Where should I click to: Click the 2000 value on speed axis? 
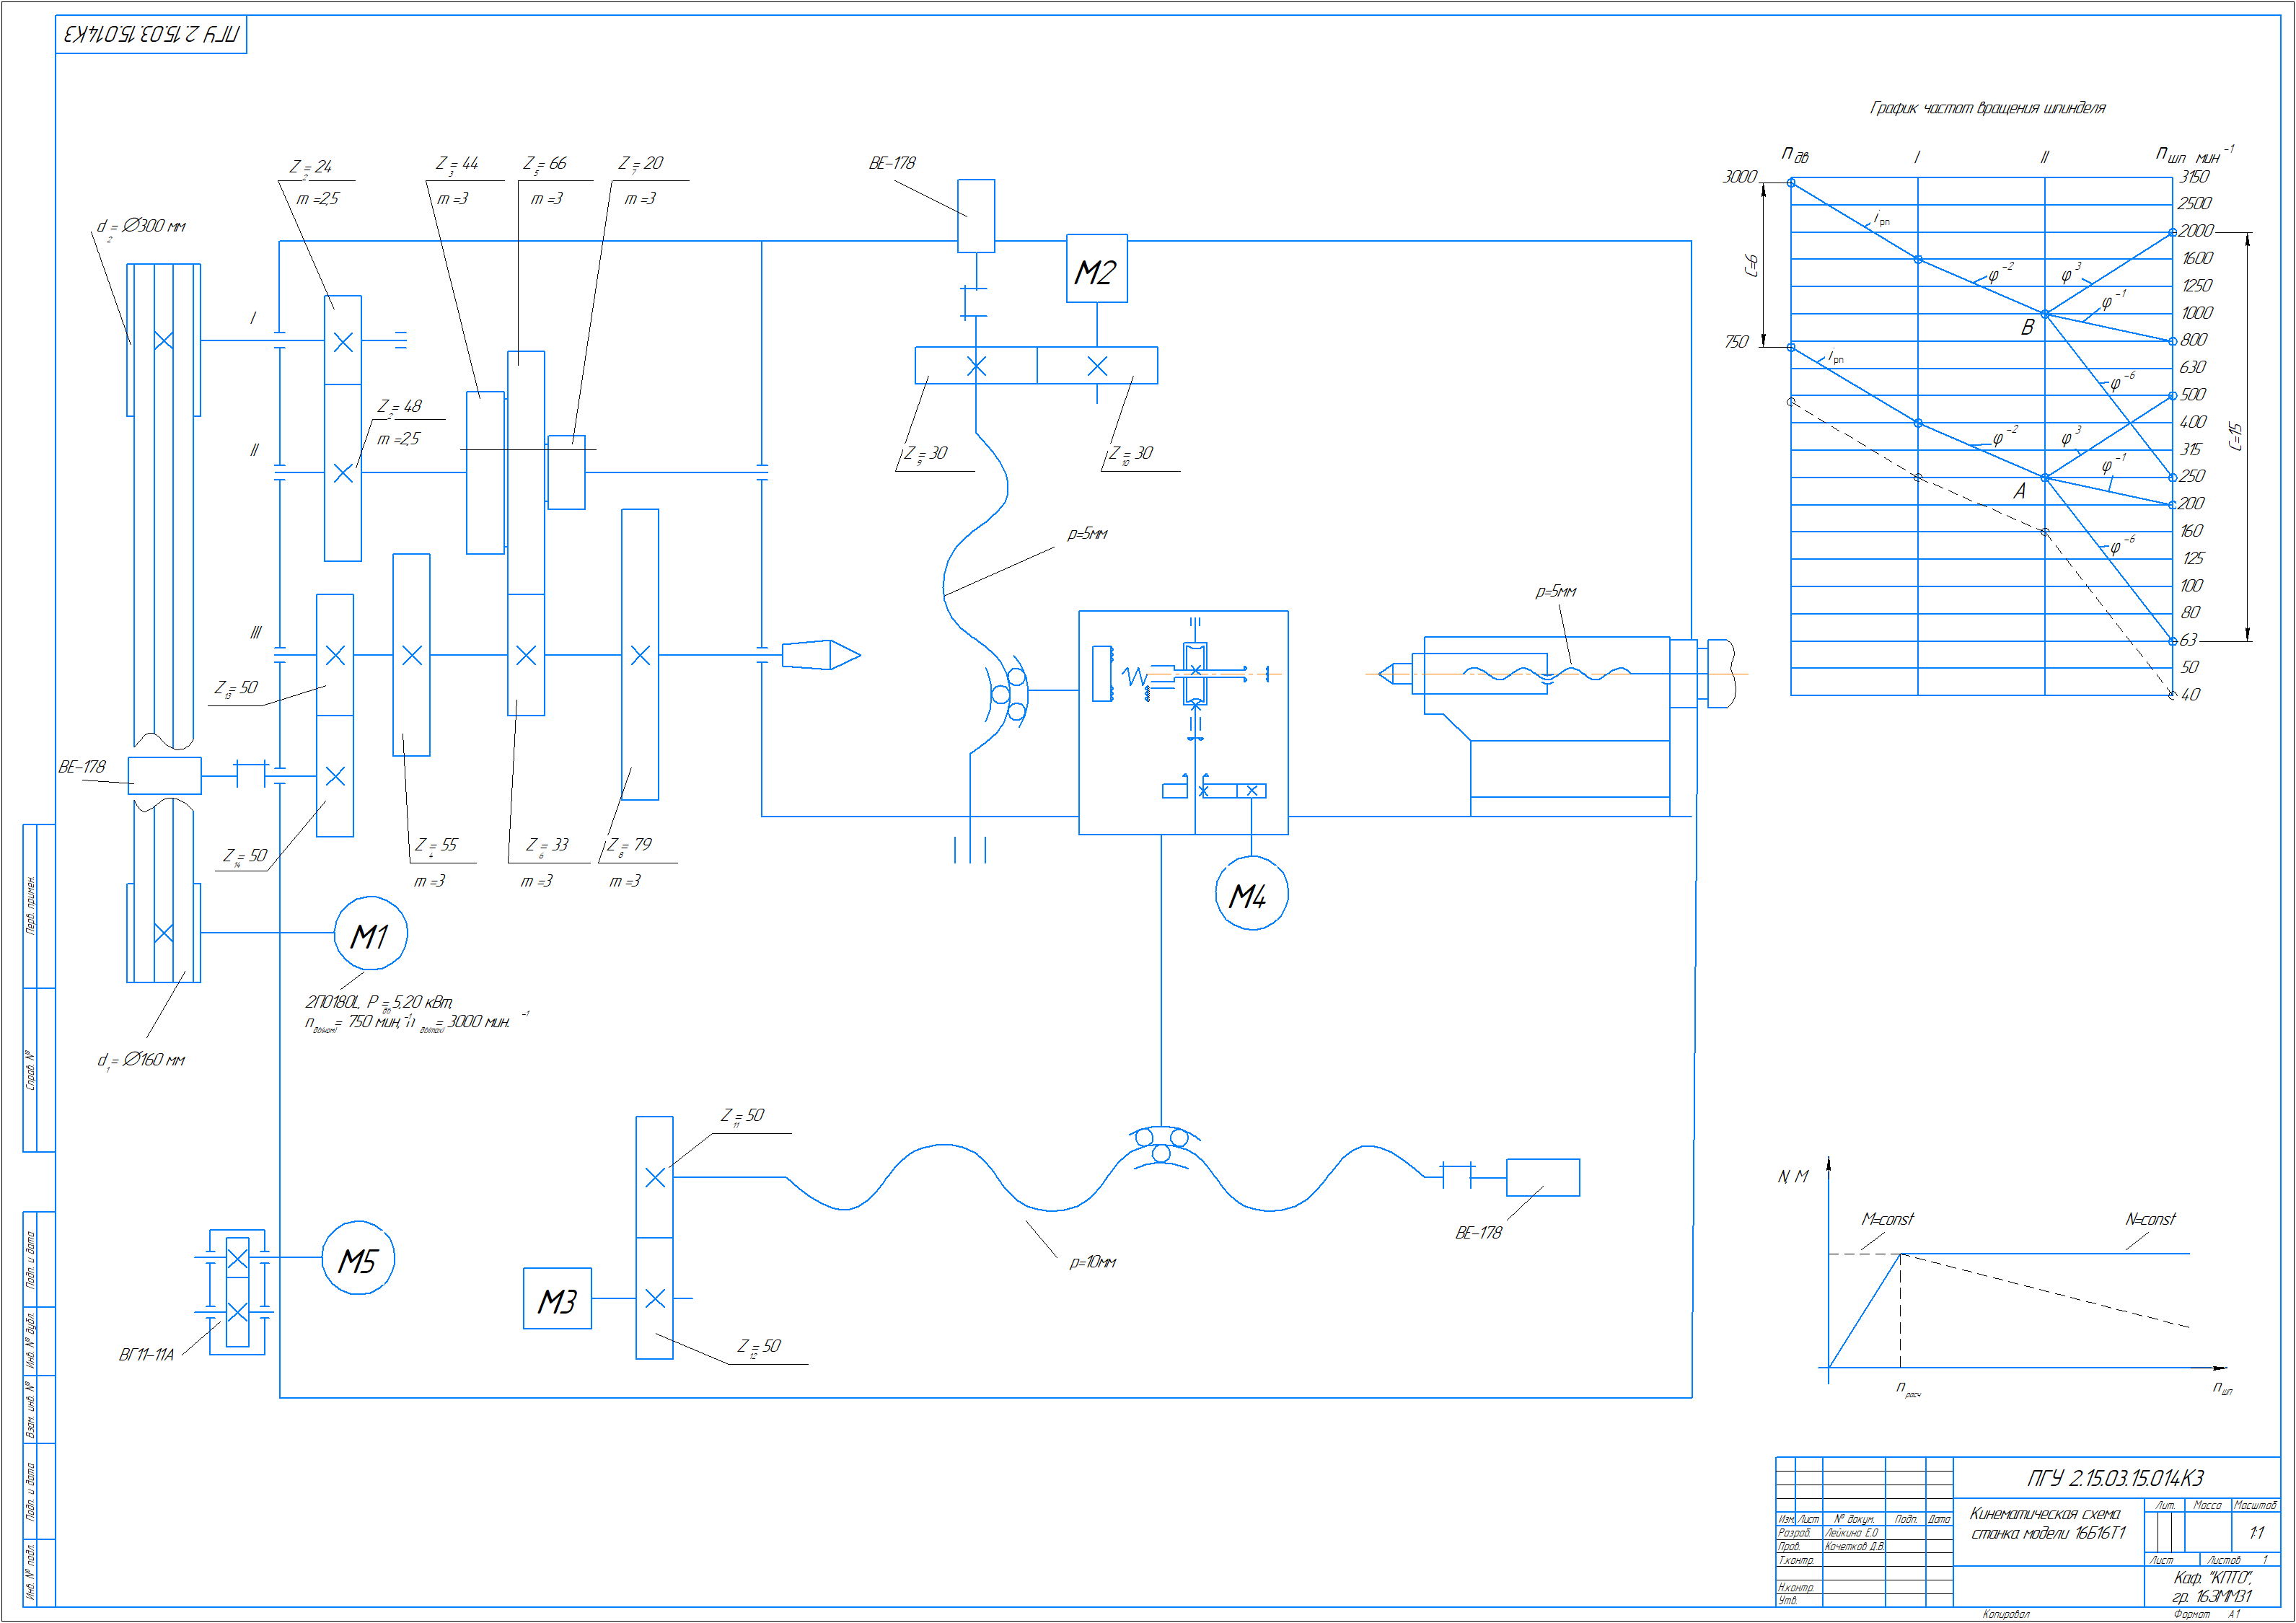(x=2196, y=231)
